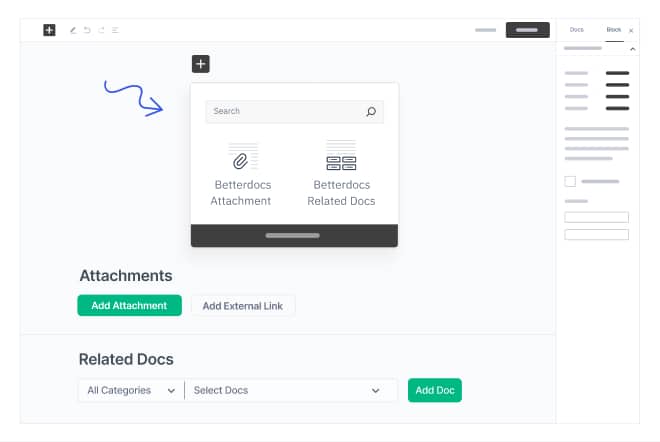Click into the block Search field
The image size is (660, 442).
click(284, 112)
